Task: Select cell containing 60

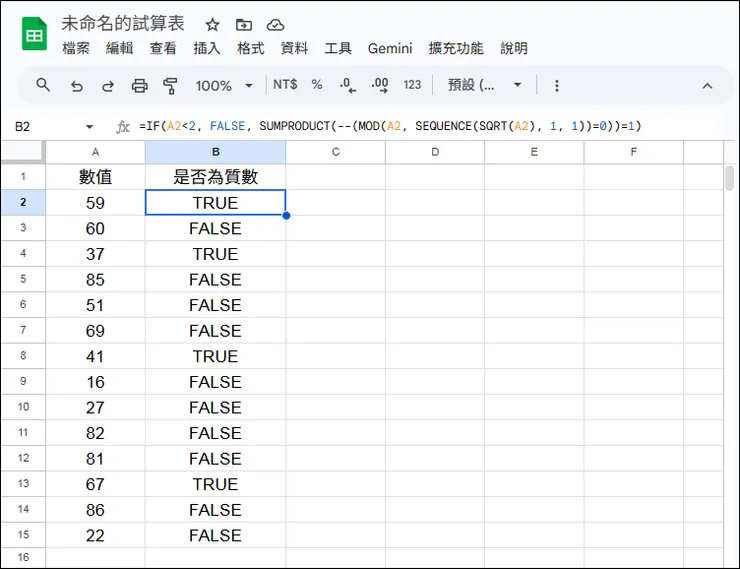Action: [95, 228]
